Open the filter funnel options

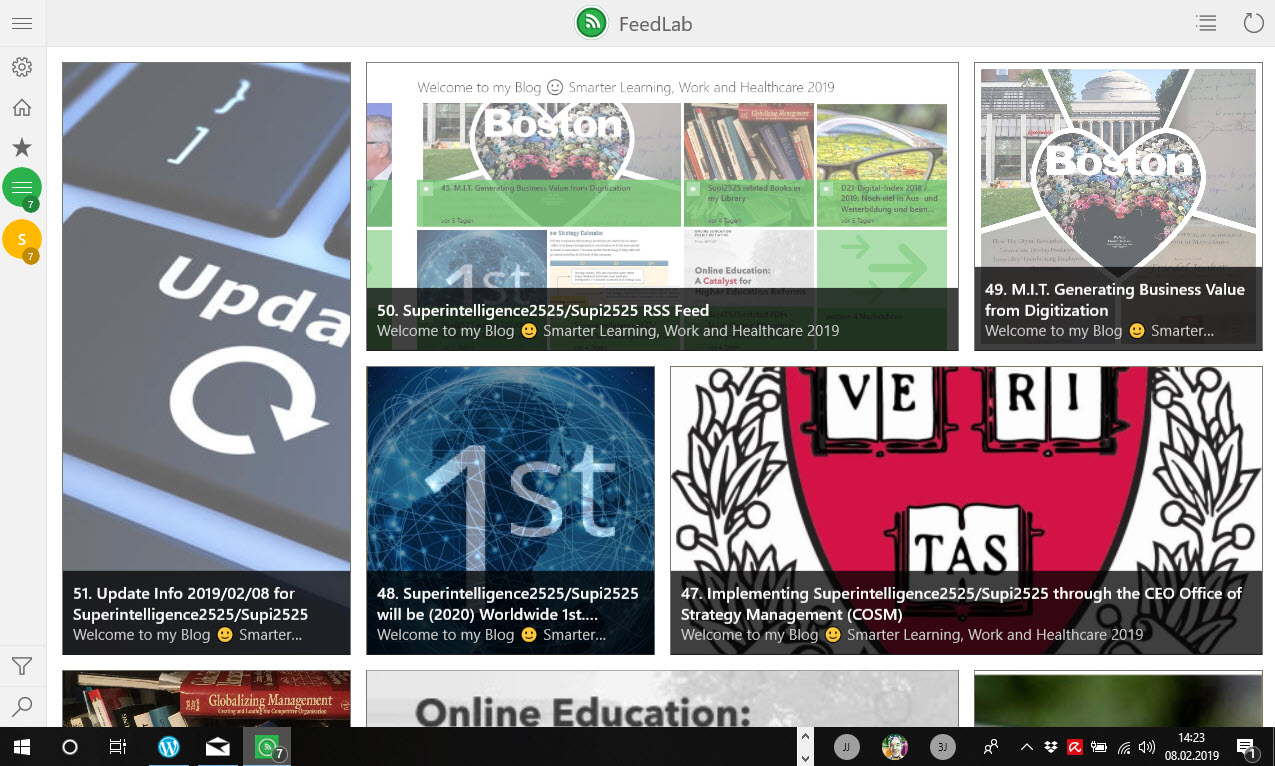click(x=22, y=666)
